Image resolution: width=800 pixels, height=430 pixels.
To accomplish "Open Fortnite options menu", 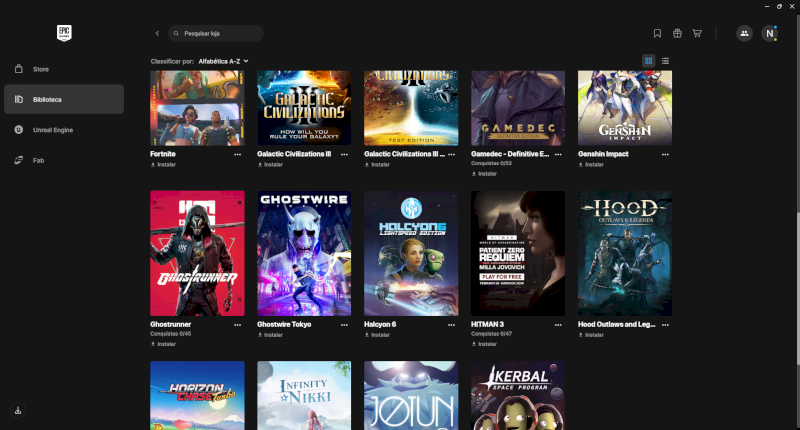I will coord(238,154).
